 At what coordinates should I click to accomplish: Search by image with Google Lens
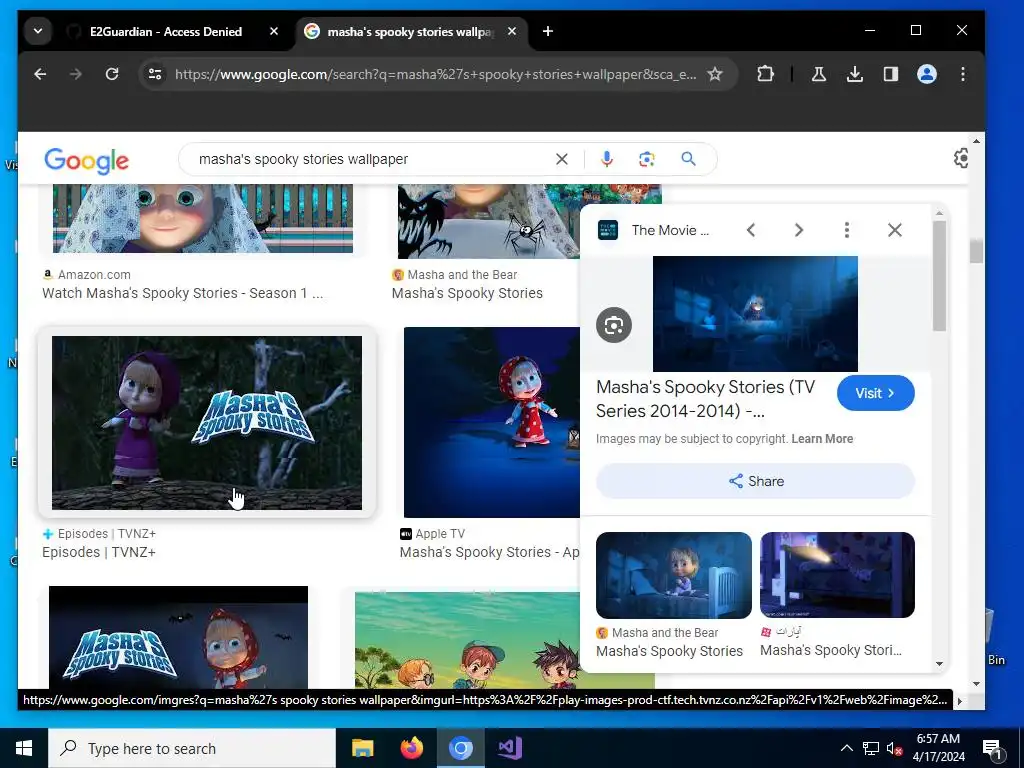647,159
